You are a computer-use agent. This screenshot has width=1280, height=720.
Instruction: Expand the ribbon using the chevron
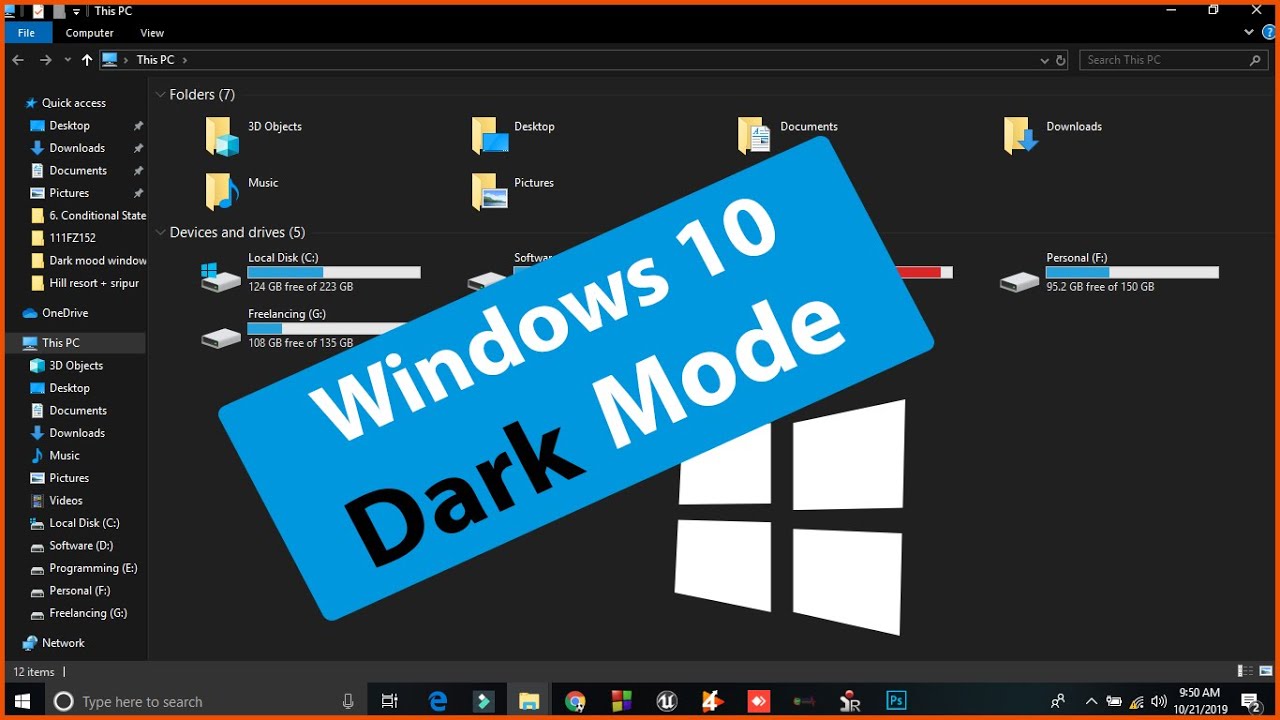point(1249,32)
